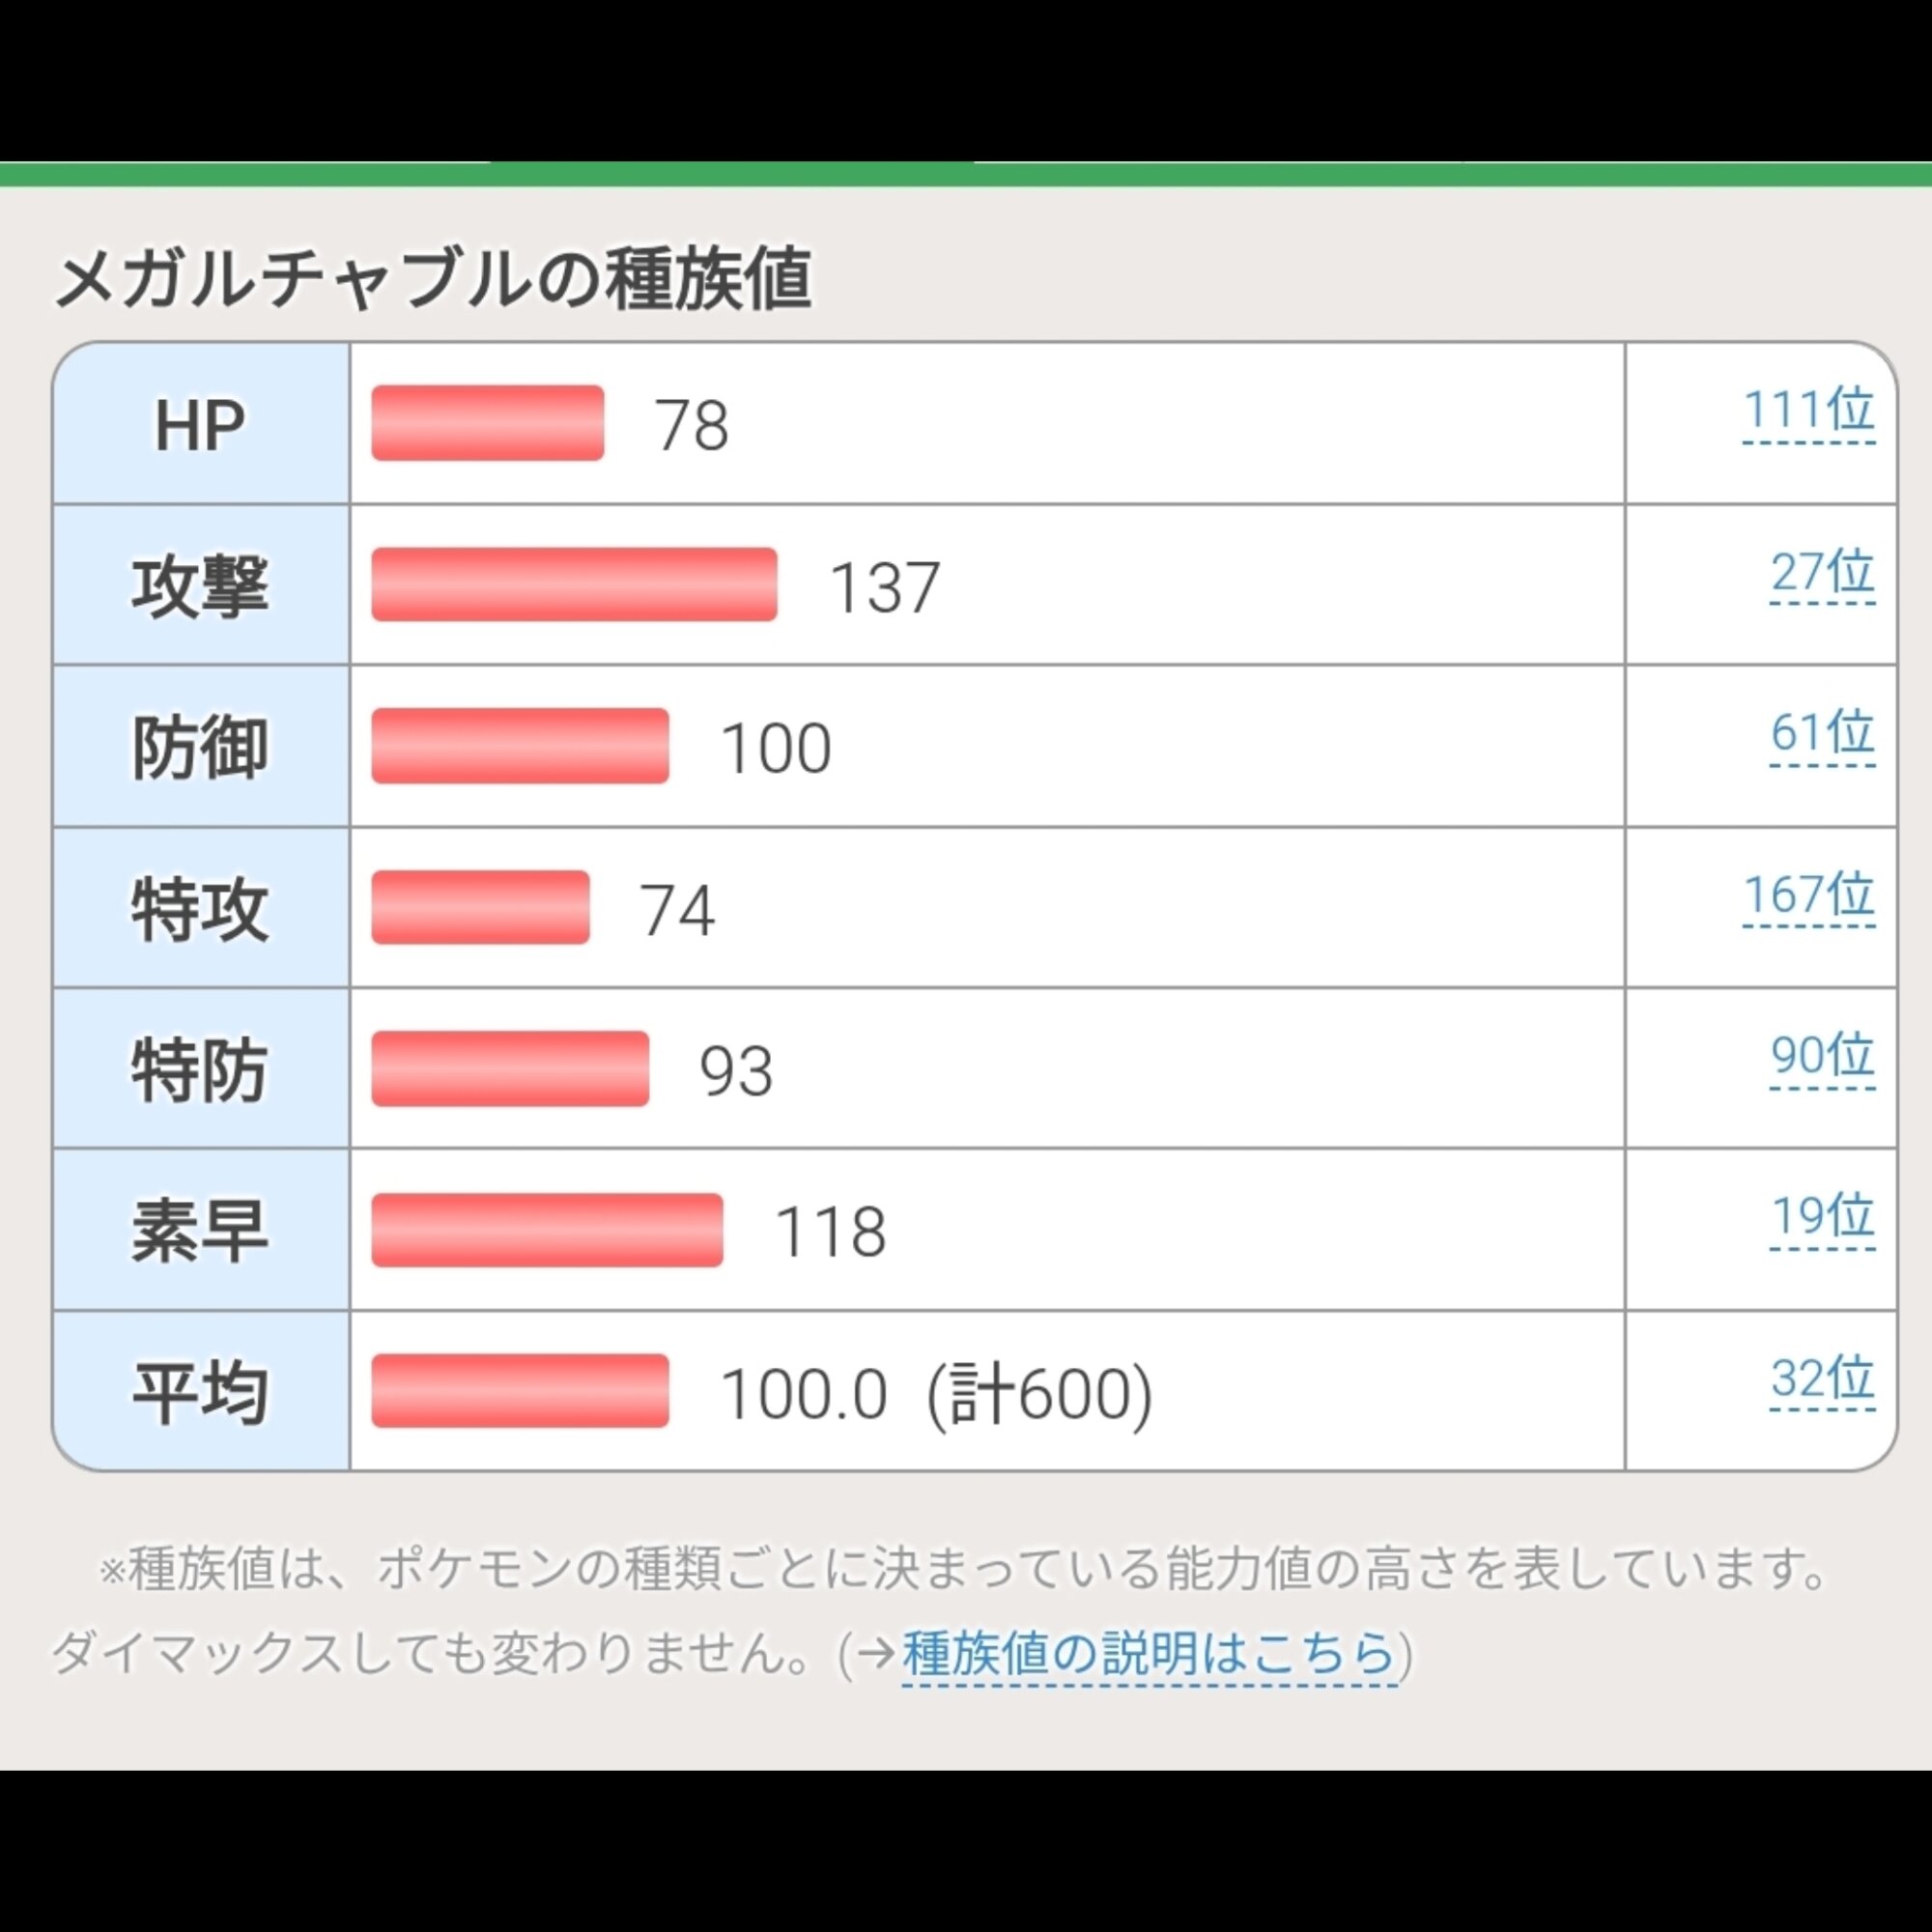Click the red 攻撃 stat bar
This screenshot has height=1932, width=1932.
click(574, 585)
